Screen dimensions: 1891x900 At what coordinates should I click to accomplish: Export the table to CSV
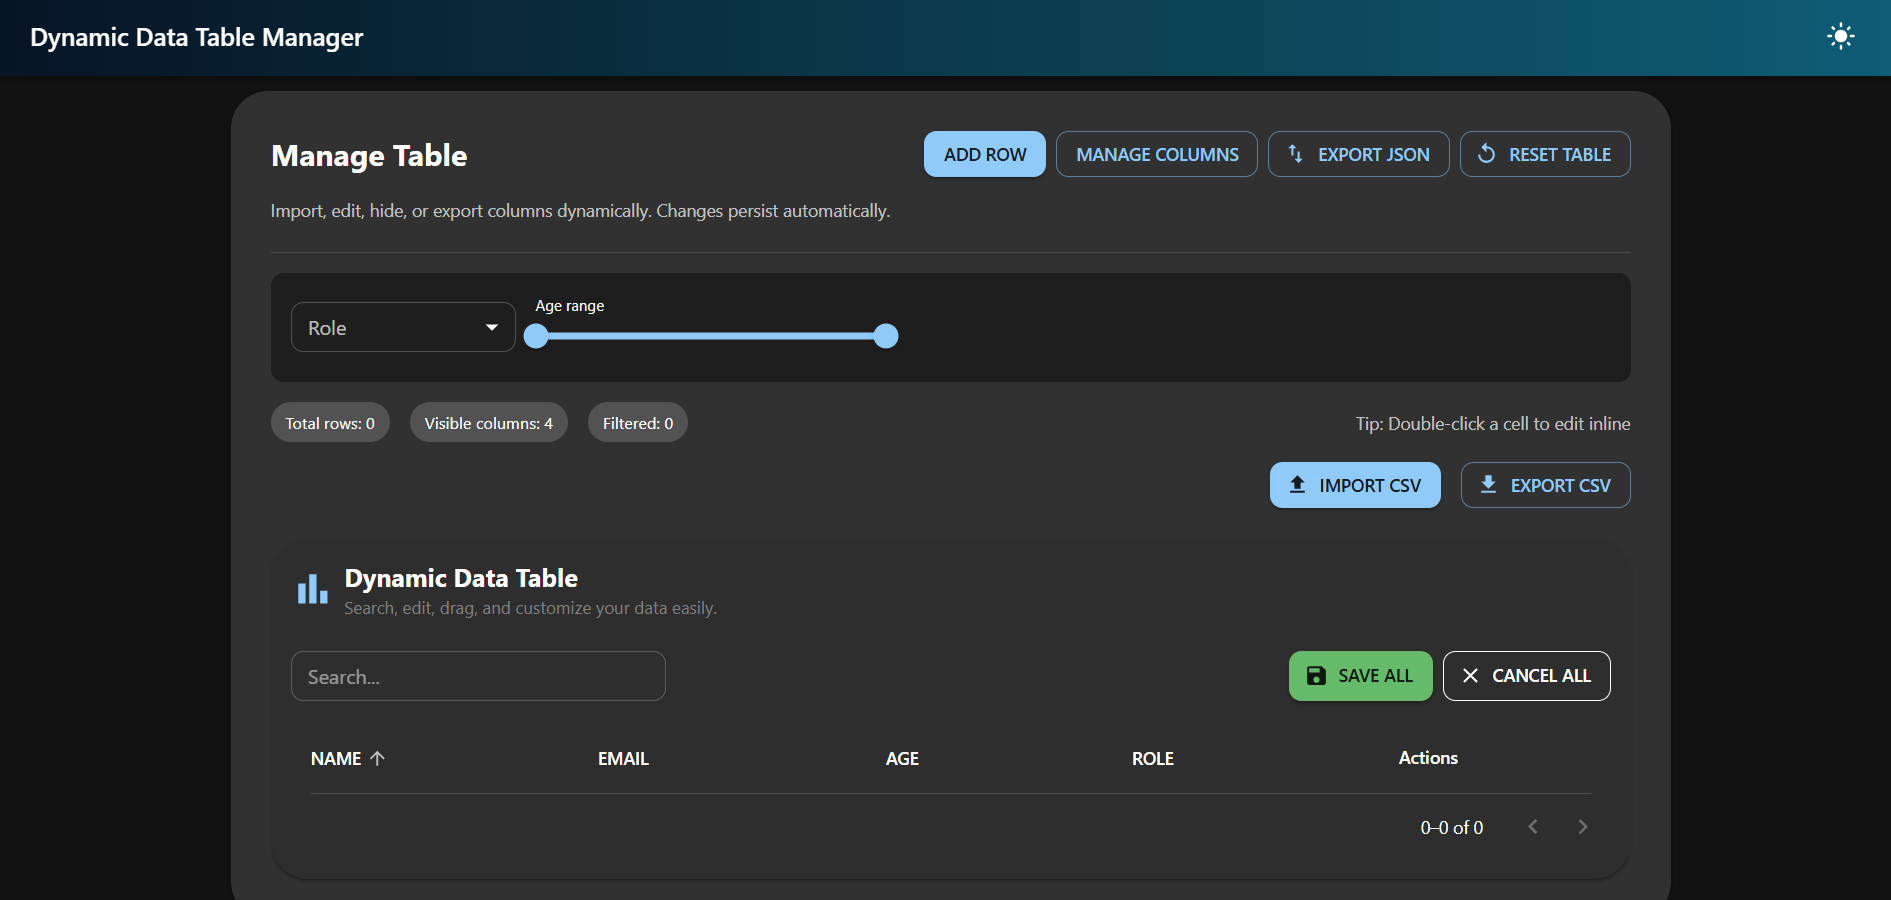(x=1545, y=486)
